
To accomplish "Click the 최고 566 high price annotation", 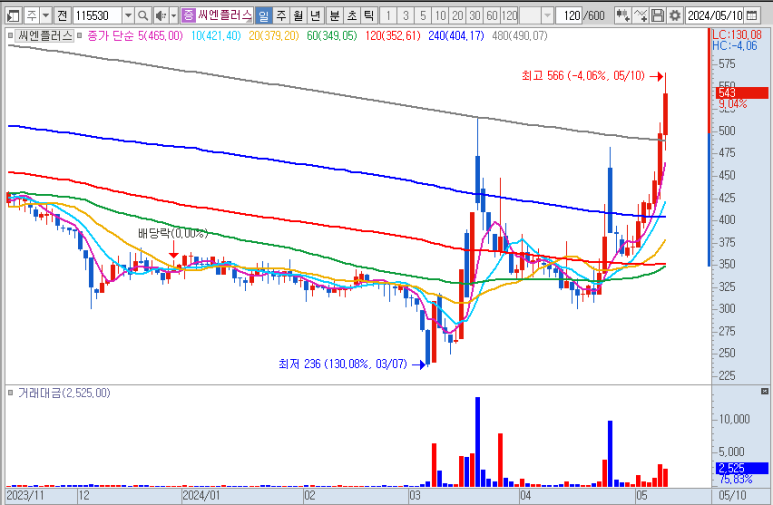I will [x=583, y=76].
